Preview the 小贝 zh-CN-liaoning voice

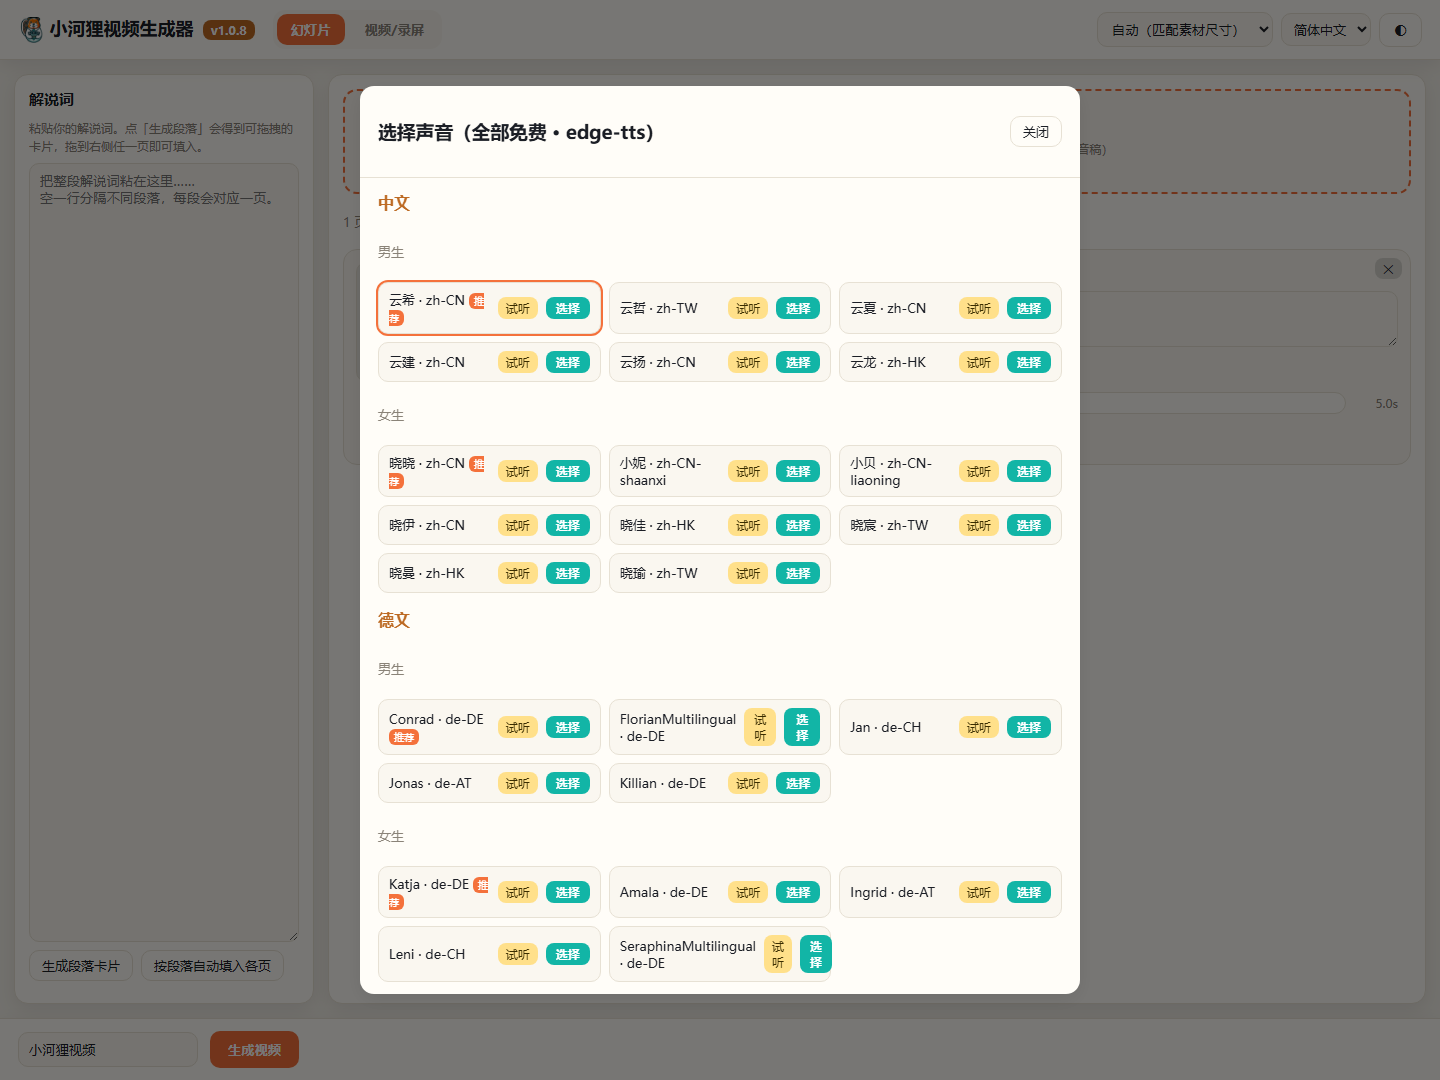[979, 472]
